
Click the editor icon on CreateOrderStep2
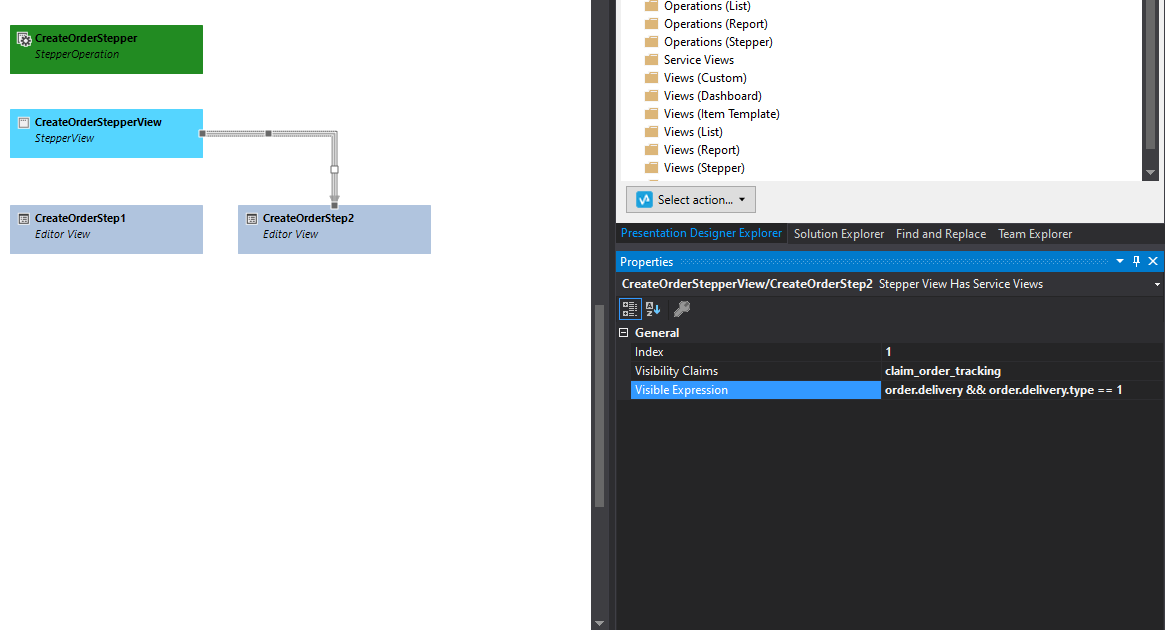pyautogui.click(x=252, y=218)
